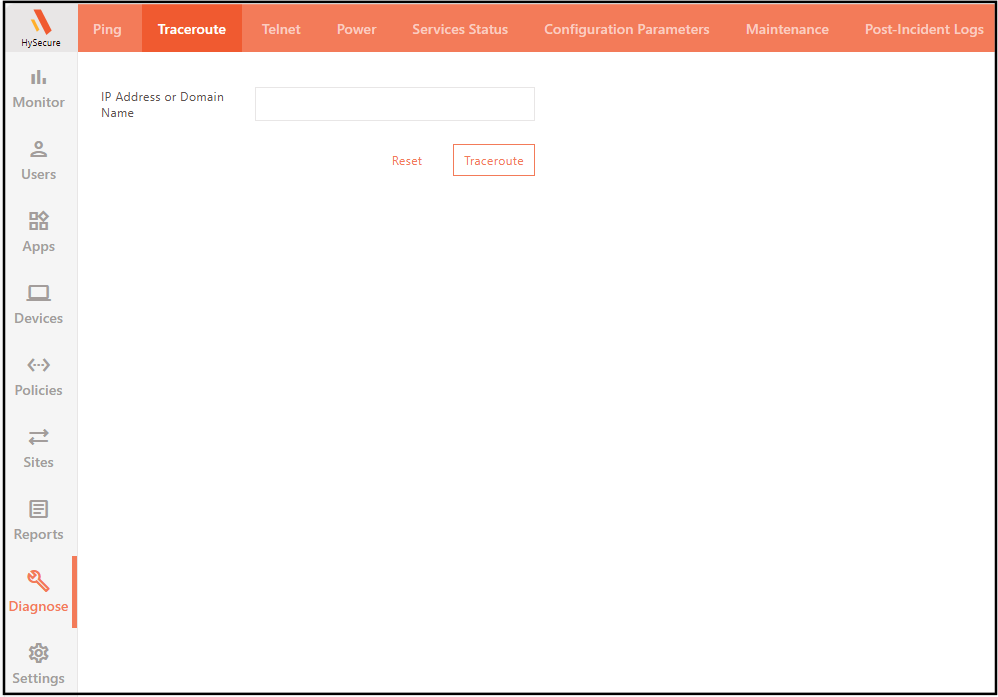View the Post-Incident Logs tab

(924, 29)
